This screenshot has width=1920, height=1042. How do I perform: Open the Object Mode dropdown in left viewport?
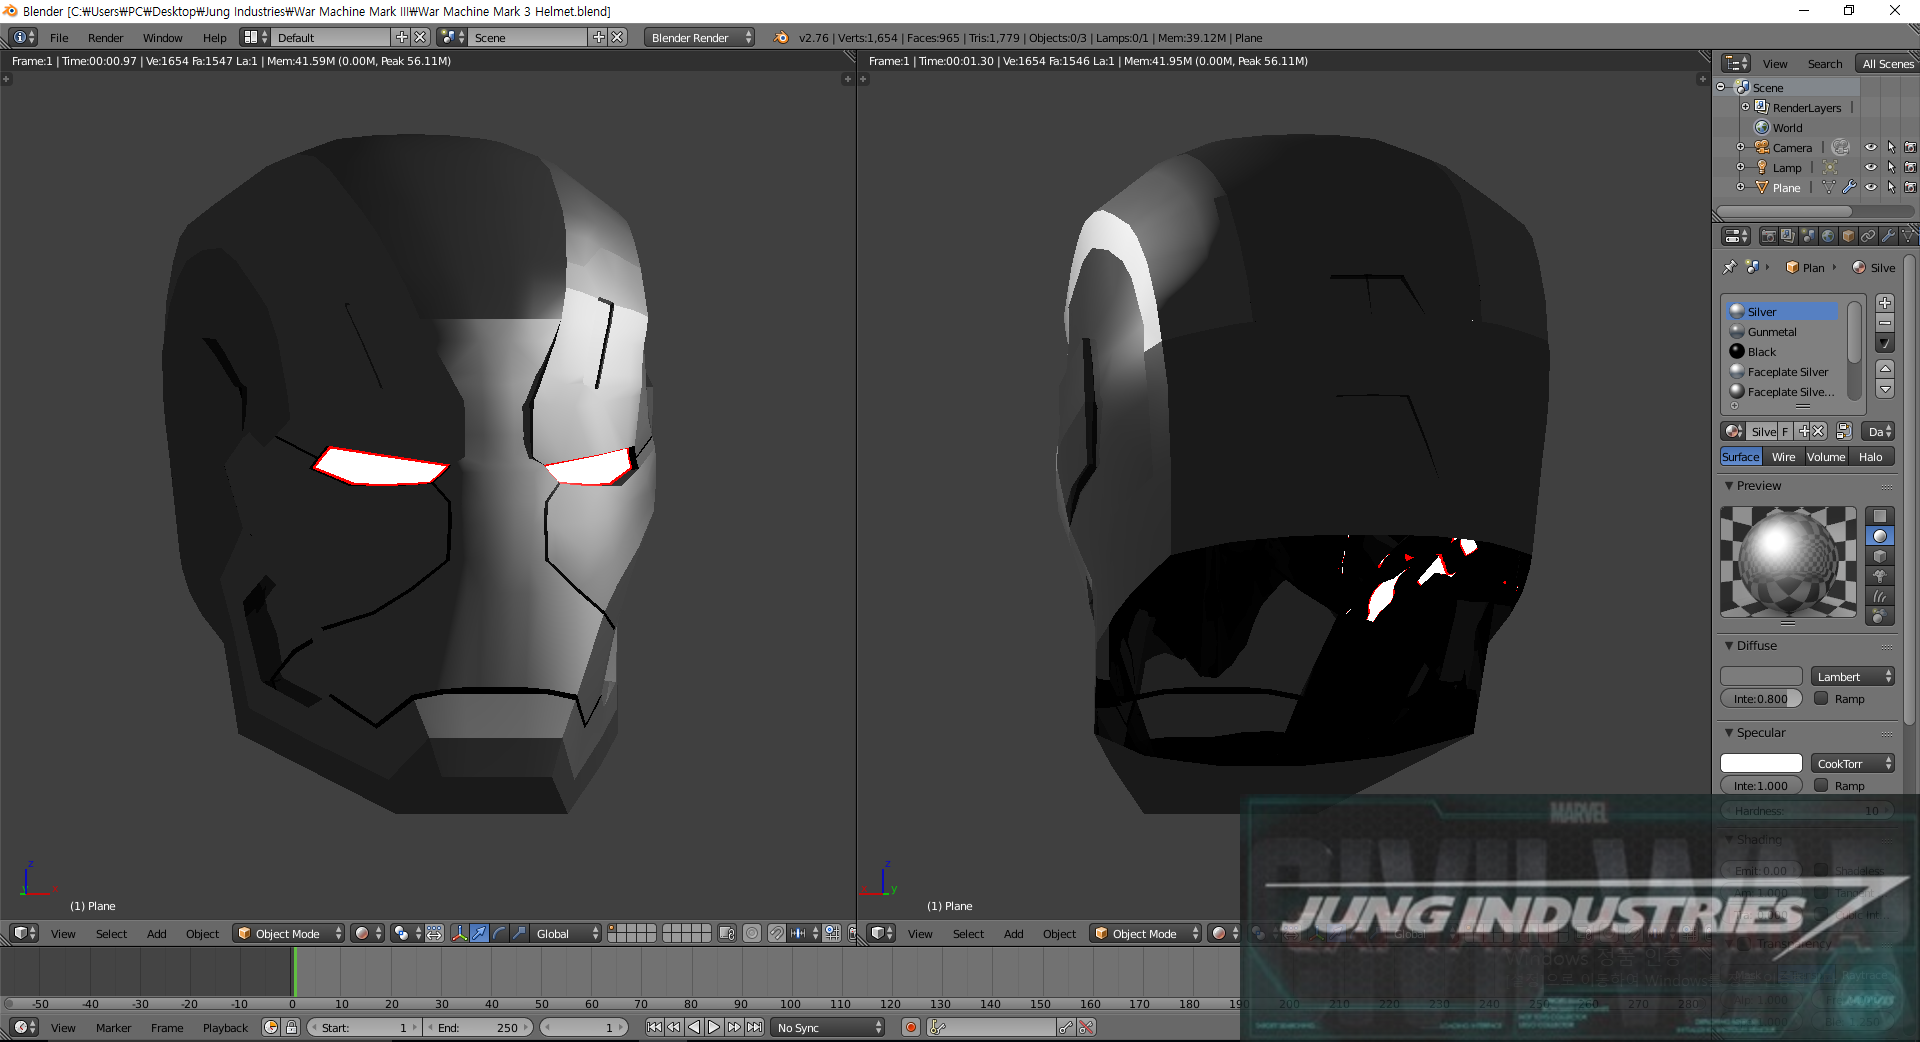click(x=289, y=933)
